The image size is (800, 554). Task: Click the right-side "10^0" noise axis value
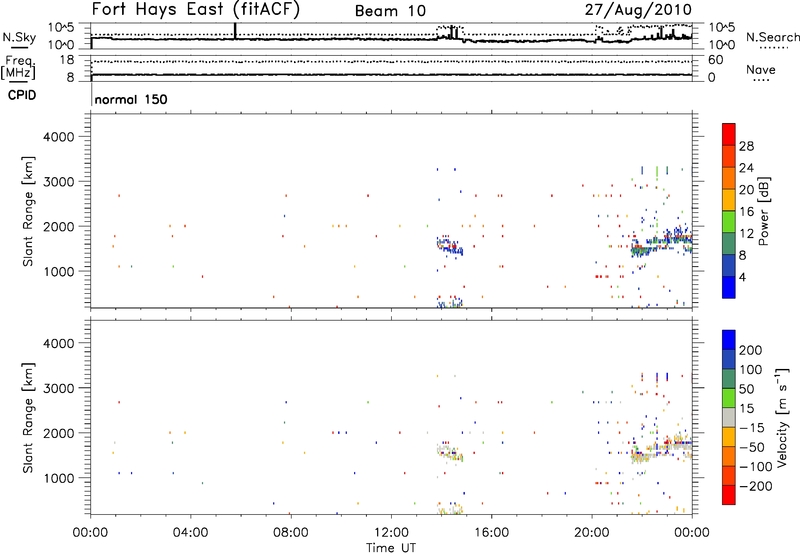pos(721,45)
